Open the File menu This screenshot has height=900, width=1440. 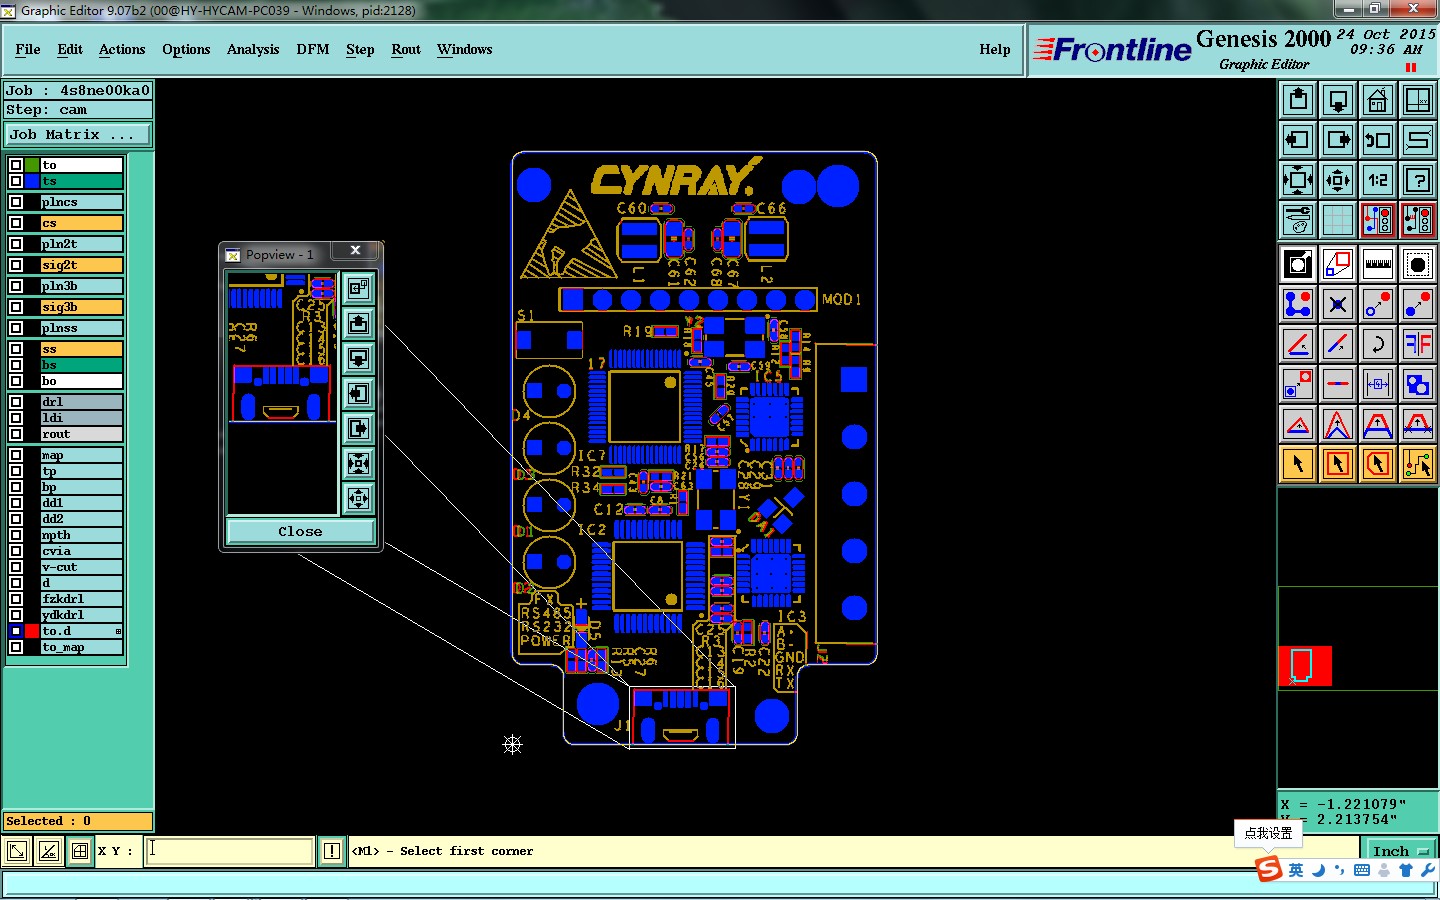(28, 49)
